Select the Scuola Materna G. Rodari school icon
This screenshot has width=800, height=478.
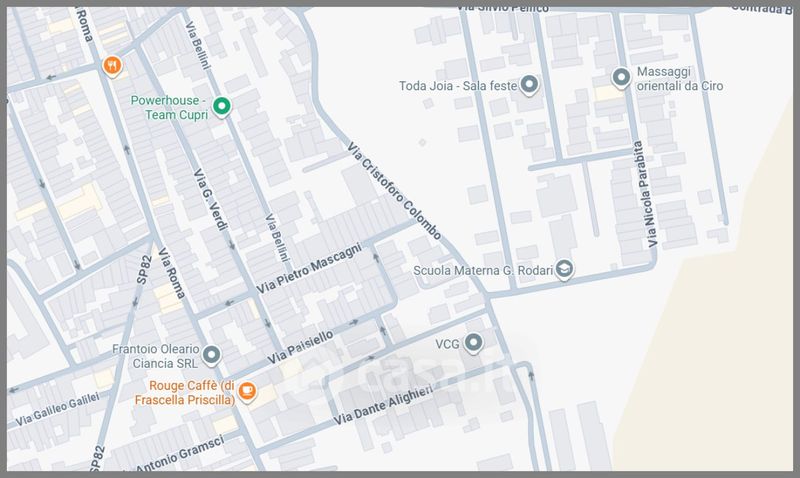point(564,270)
